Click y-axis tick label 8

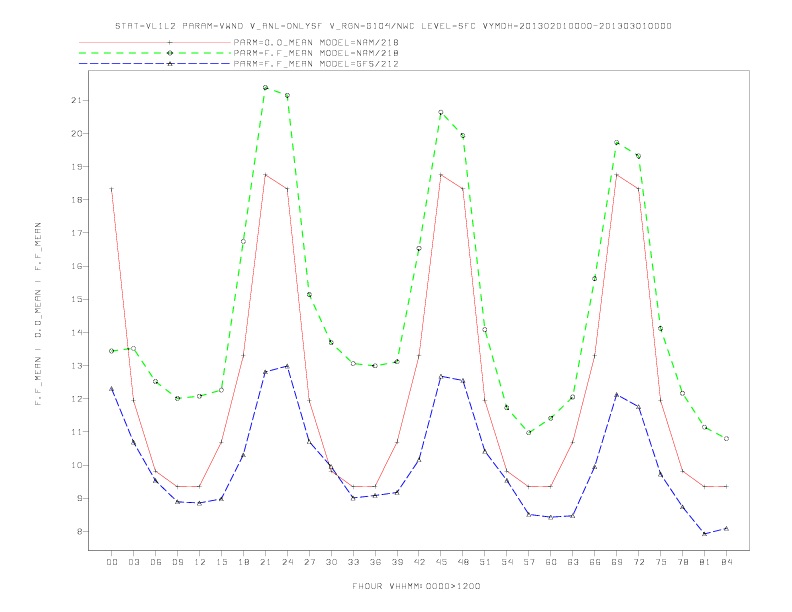point(78,532)
